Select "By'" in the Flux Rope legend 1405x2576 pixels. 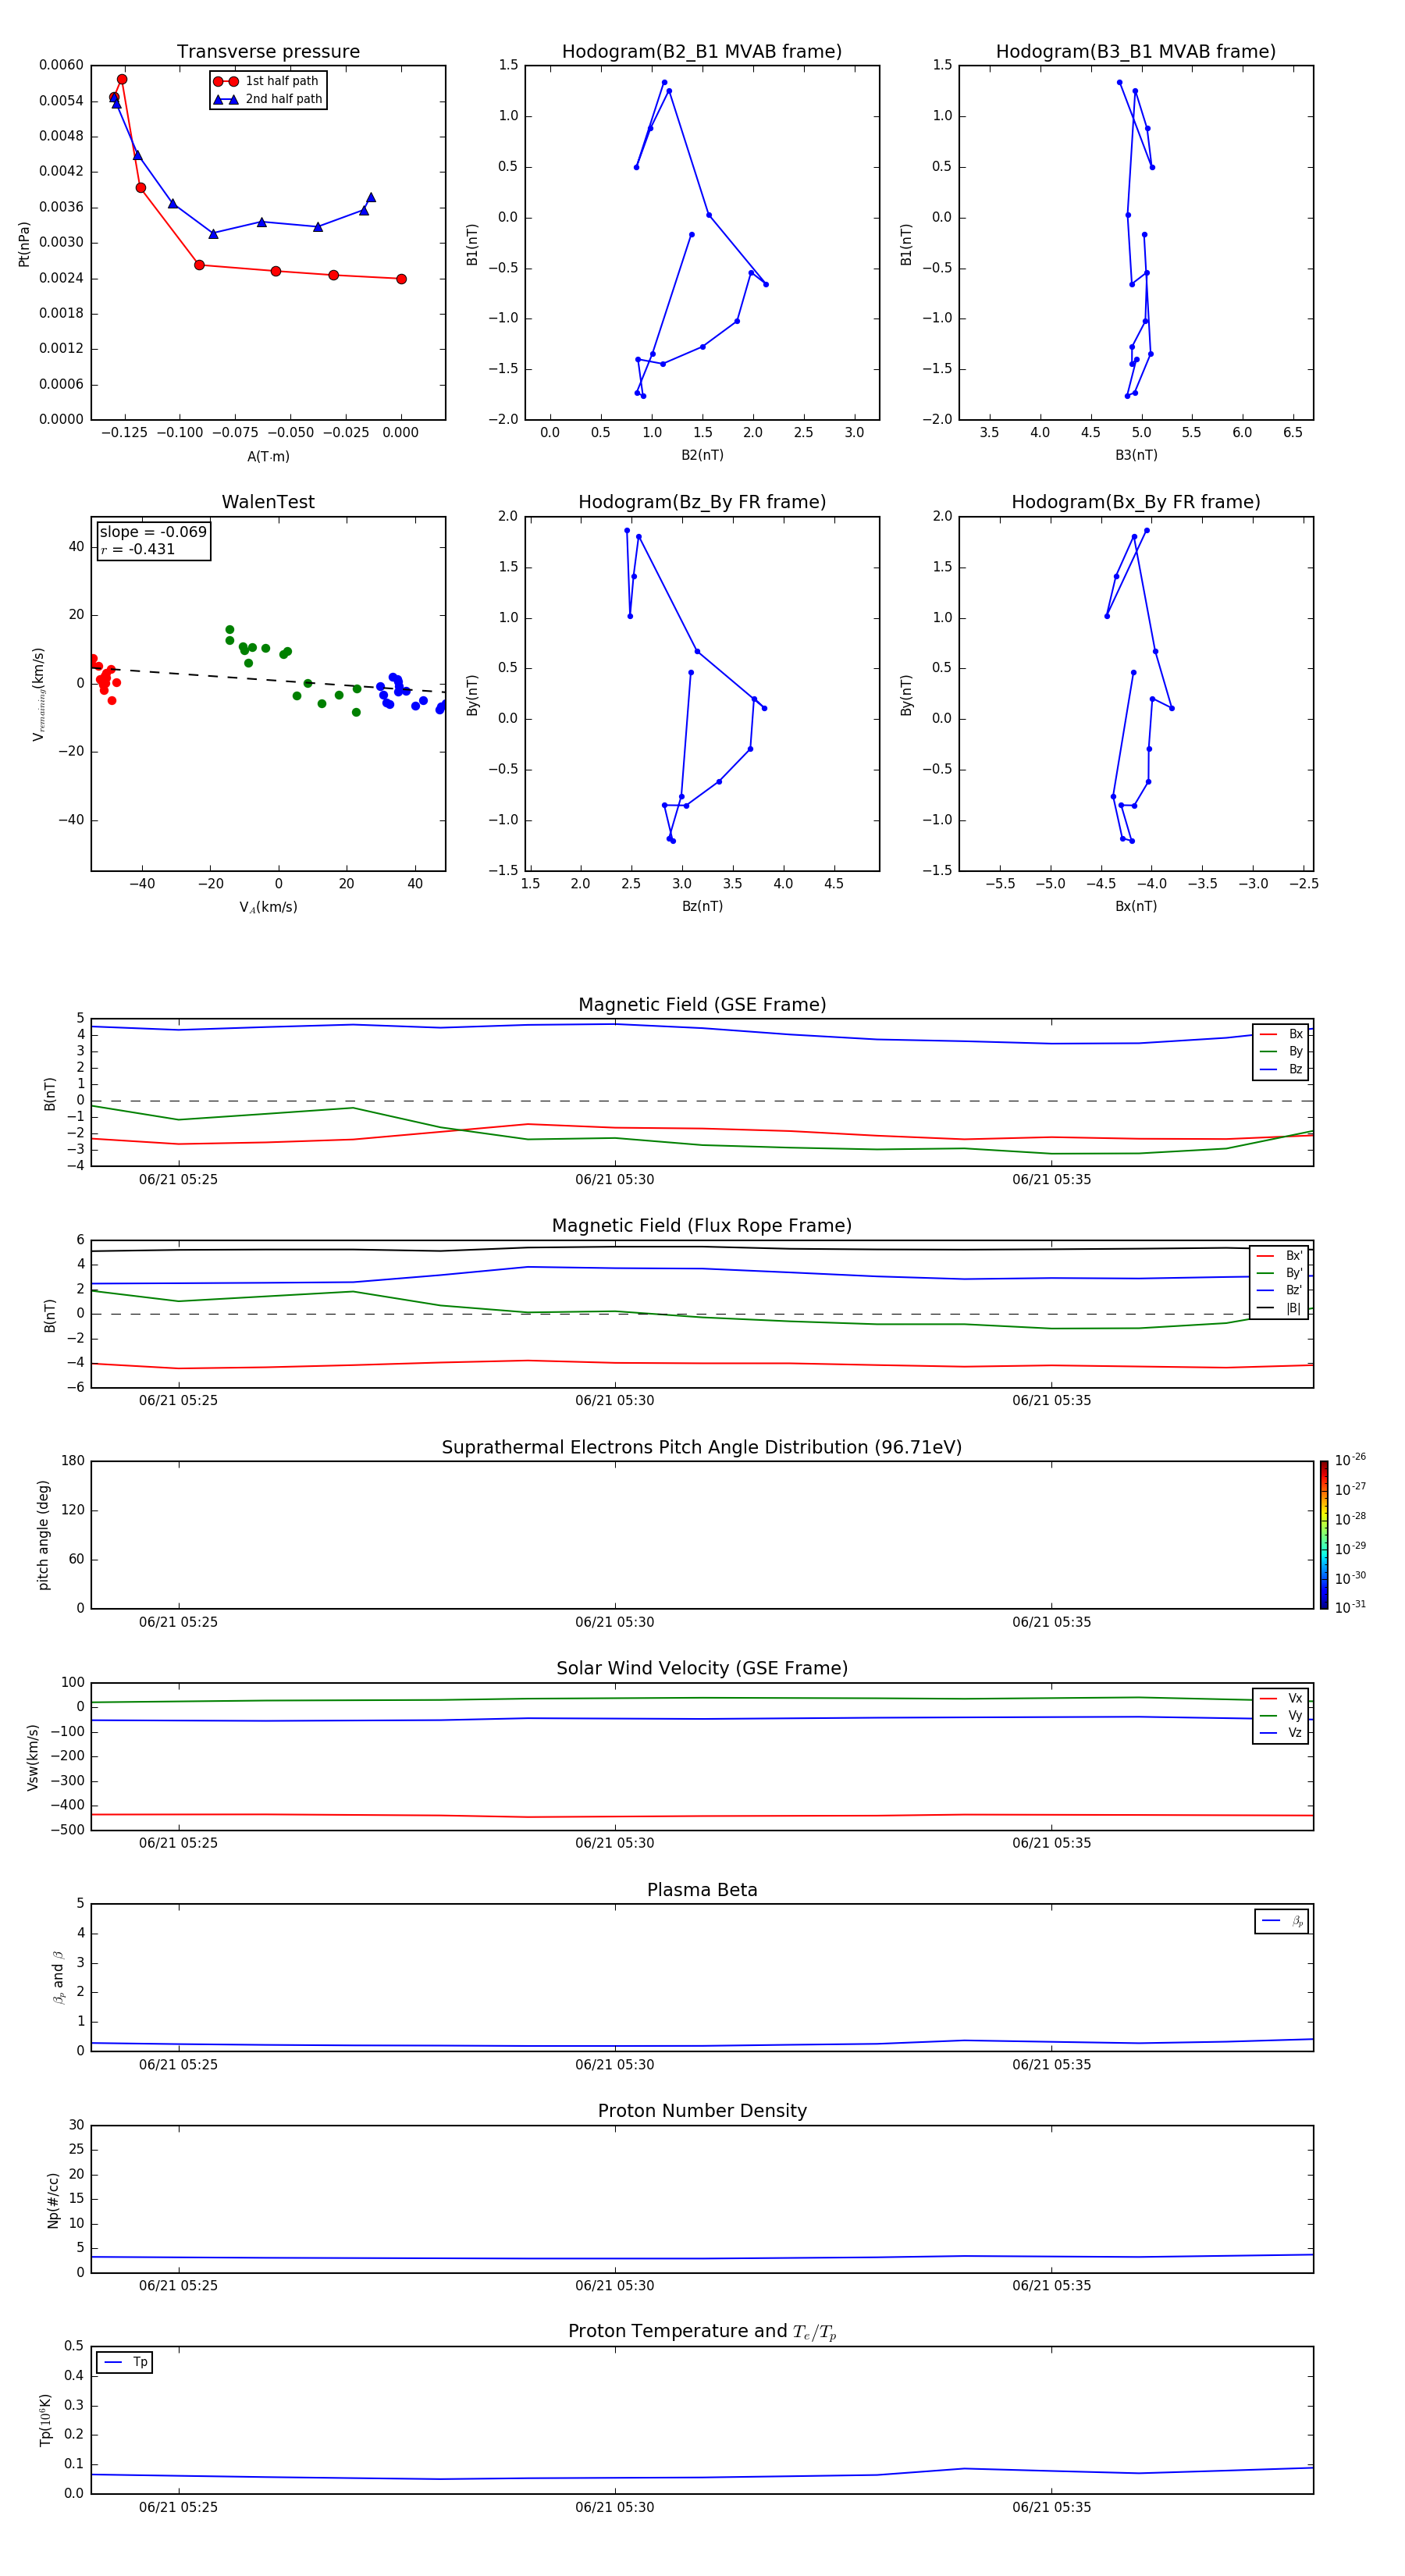pos(1280,1273)
